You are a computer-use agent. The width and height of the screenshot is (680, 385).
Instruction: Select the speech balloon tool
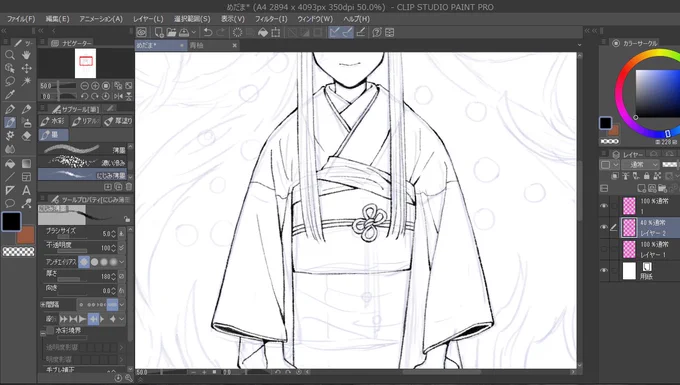10,203
